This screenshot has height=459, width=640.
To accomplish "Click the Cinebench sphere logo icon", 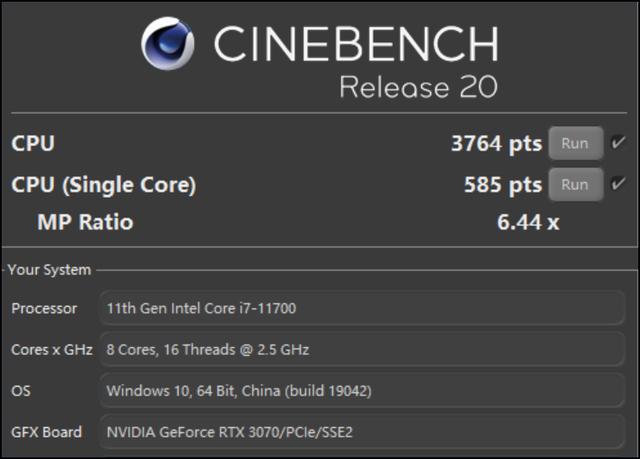I will 168,42.
